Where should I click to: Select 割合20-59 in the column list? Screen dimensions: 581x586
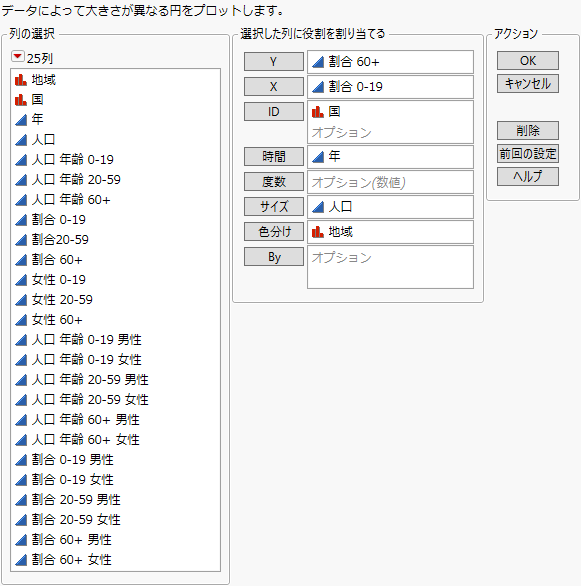(x=115, y=240)
